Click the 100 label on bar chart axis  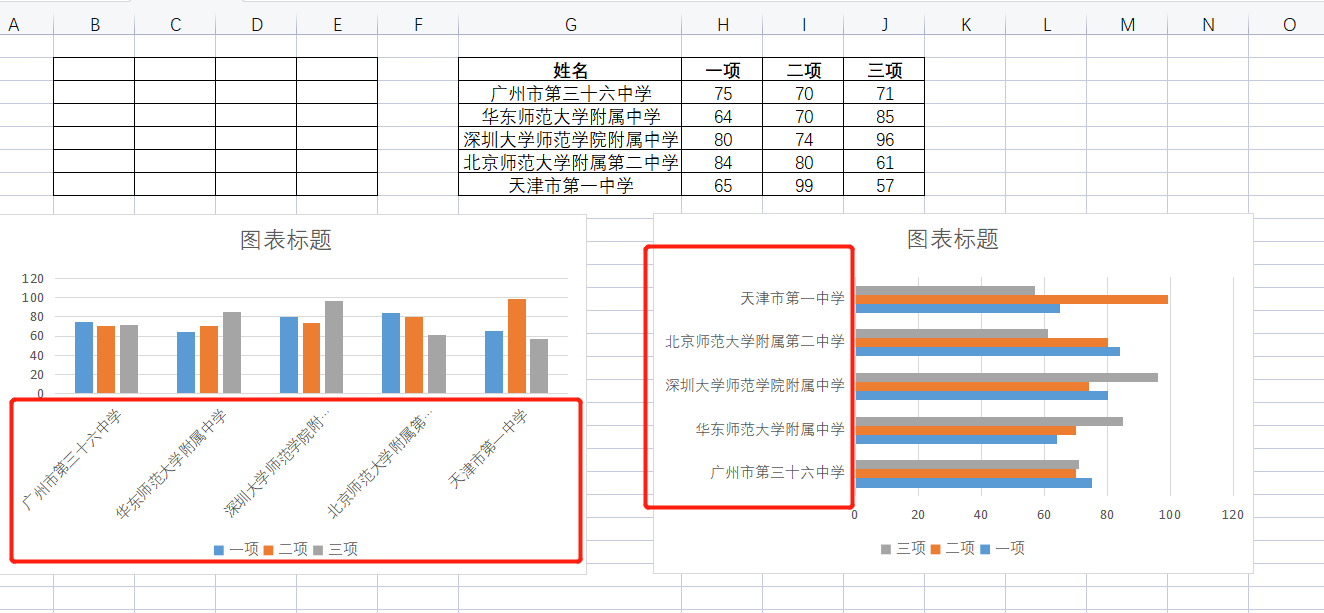point(1169,515)
